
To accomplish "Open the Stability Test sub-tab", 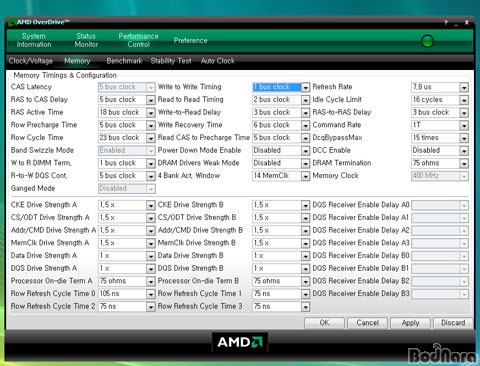I will click(x=171, y=61).
